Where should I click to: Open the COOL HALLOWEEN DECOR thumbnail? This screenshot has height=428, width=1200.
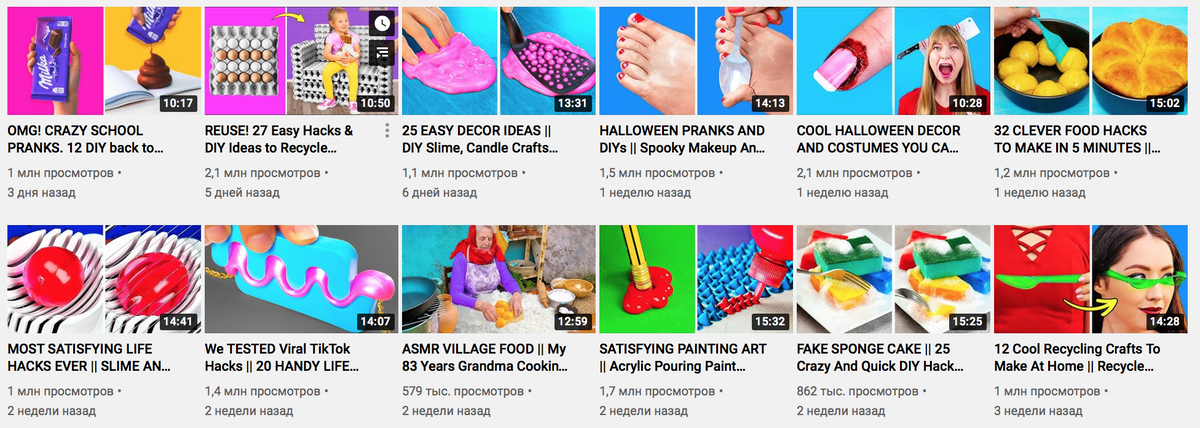point(893,61)
